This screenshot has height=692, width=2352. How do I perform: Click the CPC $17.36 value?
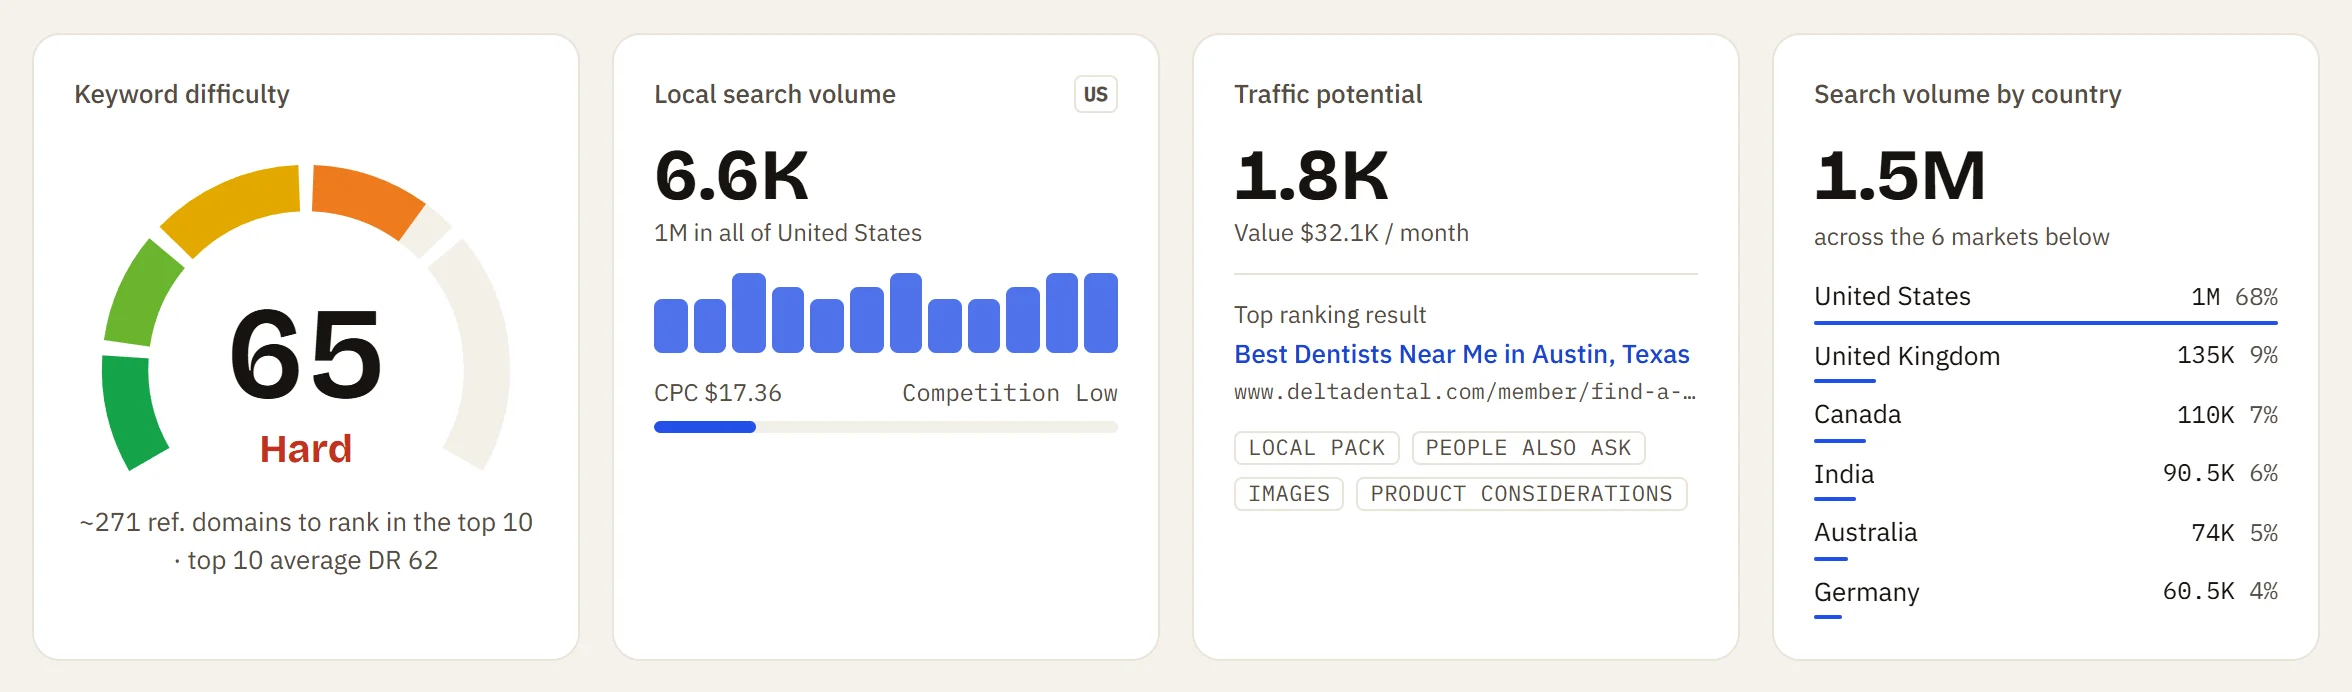coord(718,393)
